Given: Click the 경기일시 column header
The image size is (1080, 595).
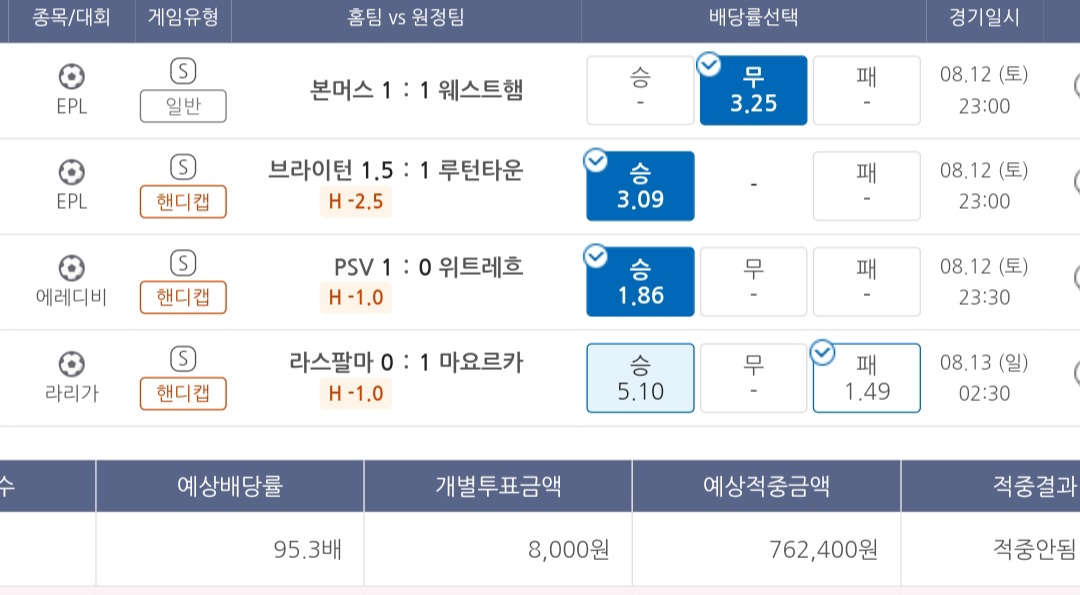Looking at the screenshot, I should point(984,17).
